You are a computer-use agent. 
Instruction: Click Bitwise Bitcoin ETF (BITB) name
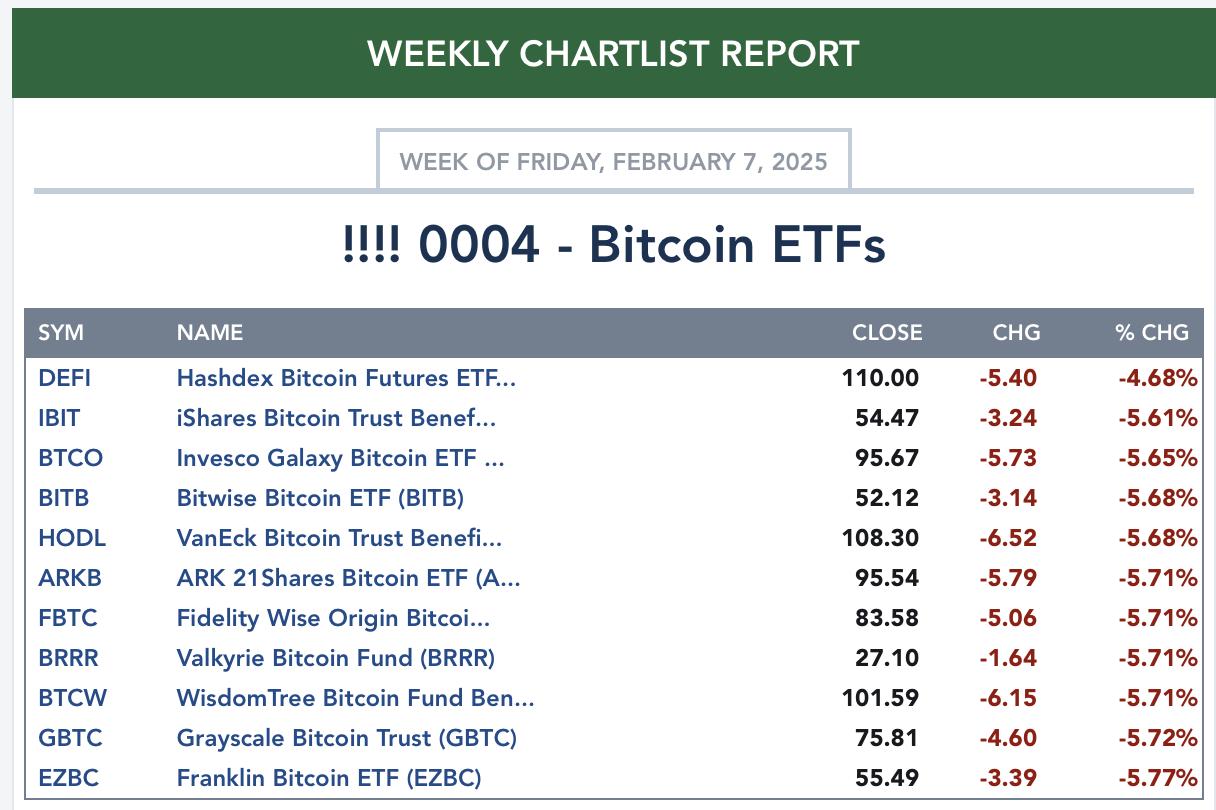point(320,498)
